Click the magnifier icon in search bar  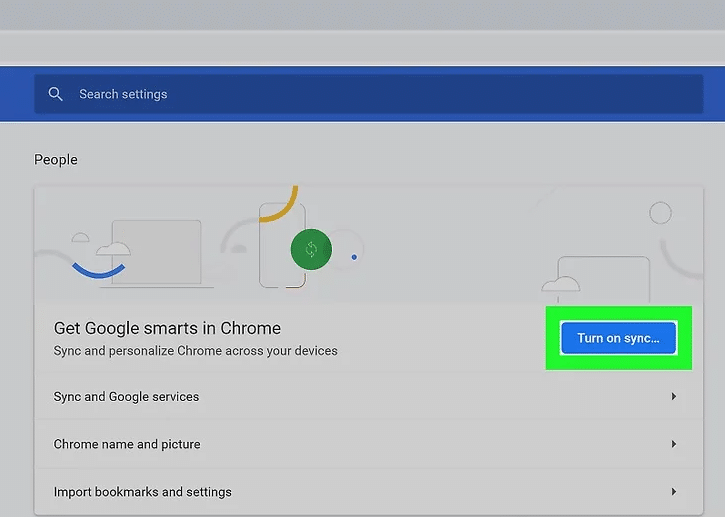[x=55, y=94]
